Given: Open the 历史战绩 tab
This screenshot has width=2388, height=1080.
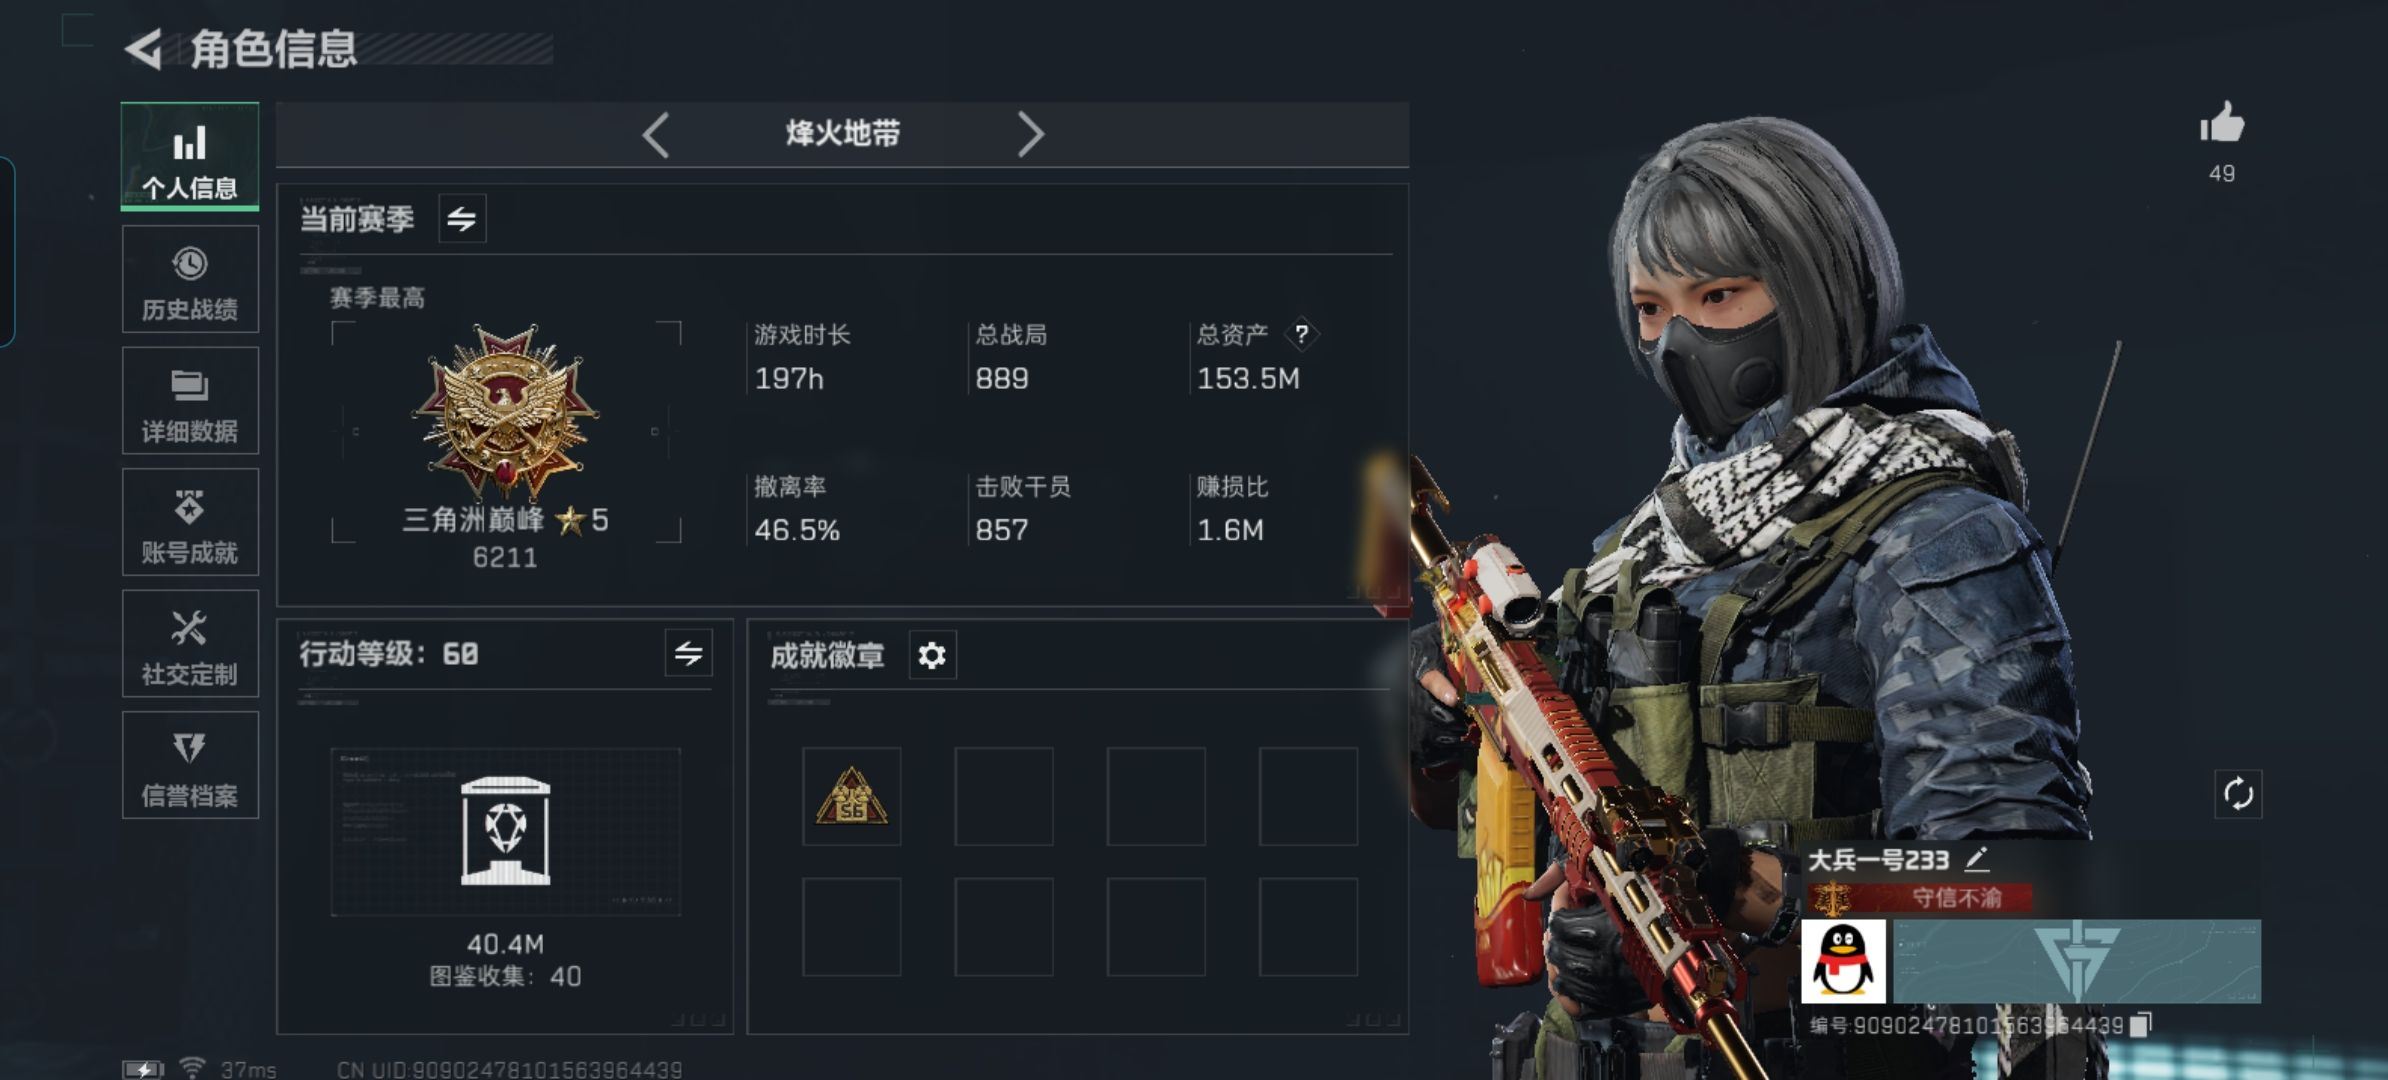Looking at the screenshot, I should click(x=190, y=279).
